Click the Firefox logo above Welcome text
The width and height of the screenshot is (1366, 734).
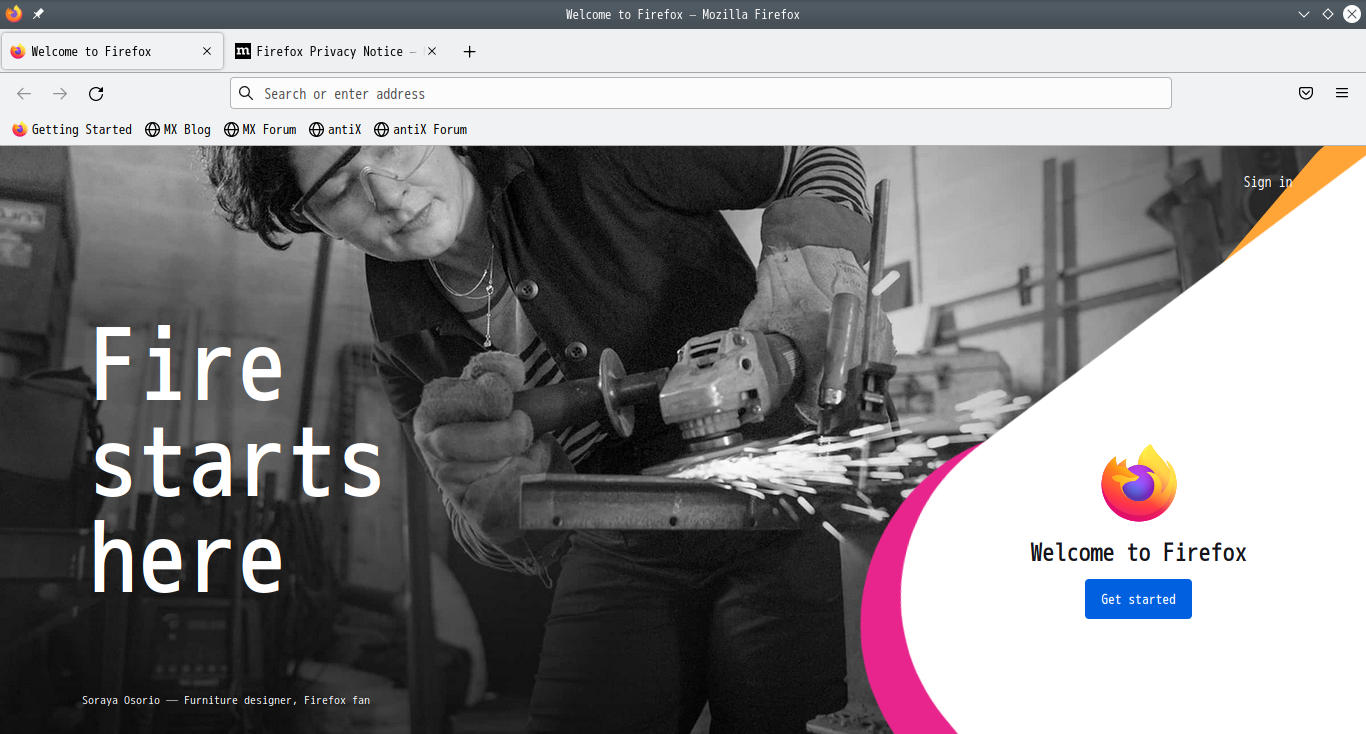(1138, 483)
